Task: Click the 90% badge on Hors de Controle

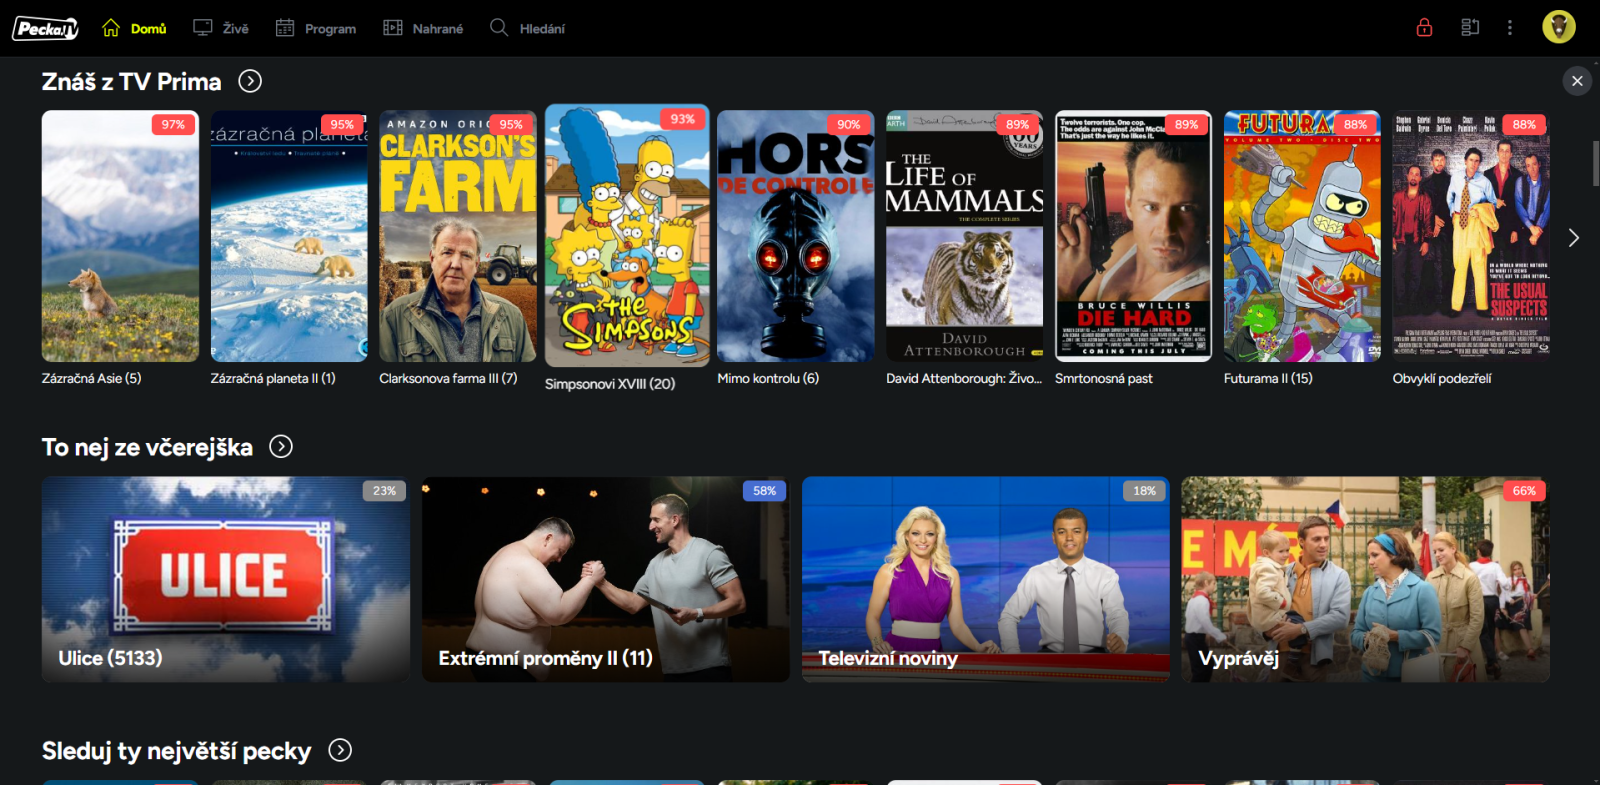Action: (849, 124)
